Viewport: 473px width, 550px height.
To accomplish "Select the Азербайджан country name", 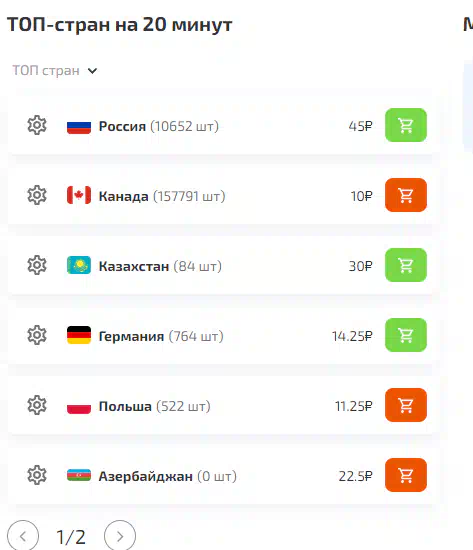I will [x=146, y=476].
